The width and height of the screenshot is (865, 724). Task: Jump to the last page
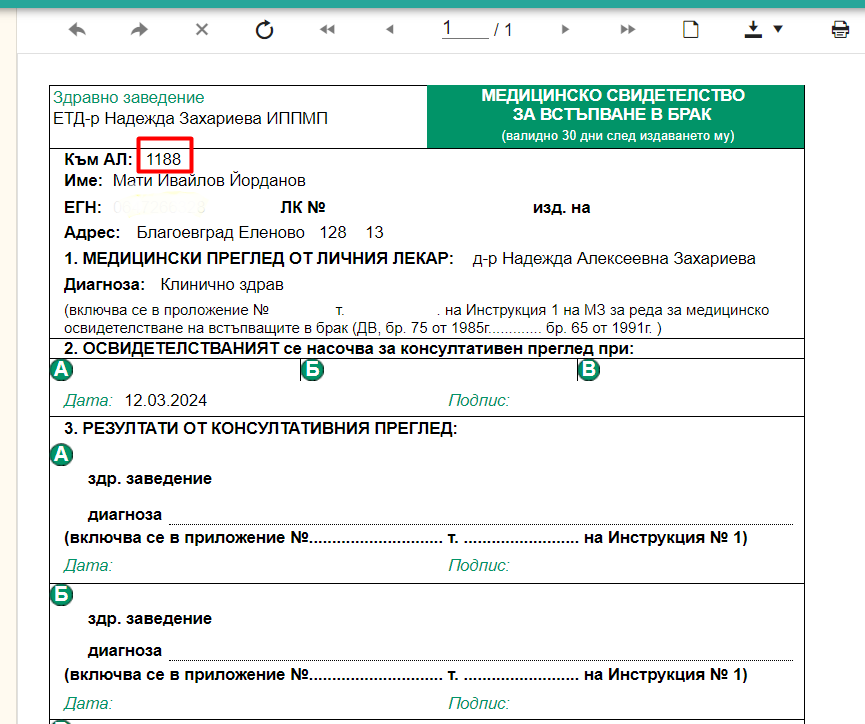point(628,29)
